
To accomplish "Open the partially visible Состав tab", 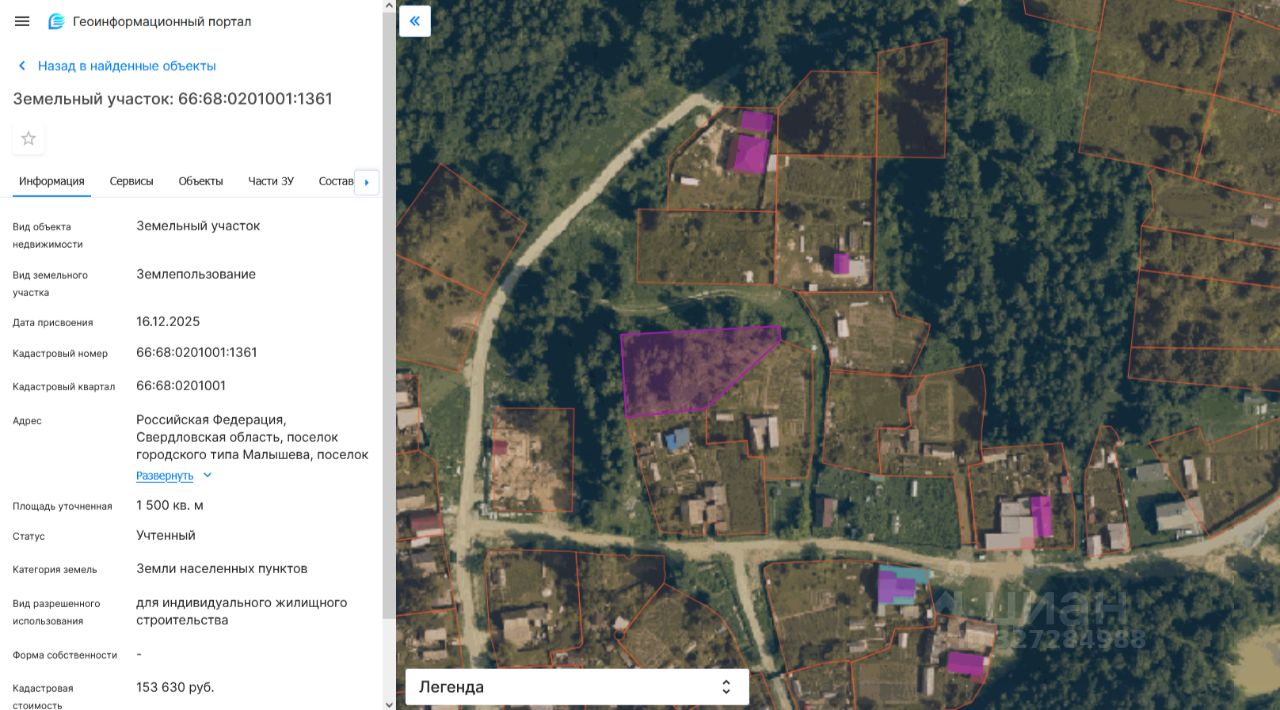I will 336,181.
